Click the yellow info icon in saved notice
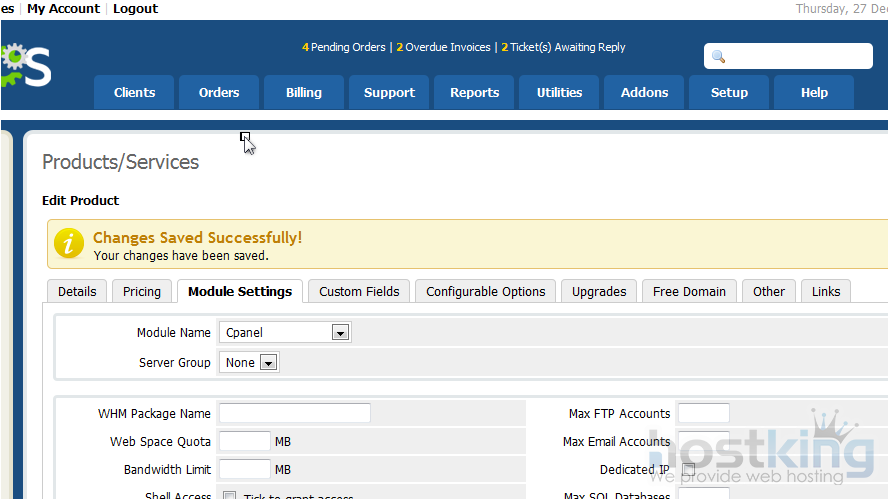This screenshot has height=500, width=889. click(x=69, y=244)
